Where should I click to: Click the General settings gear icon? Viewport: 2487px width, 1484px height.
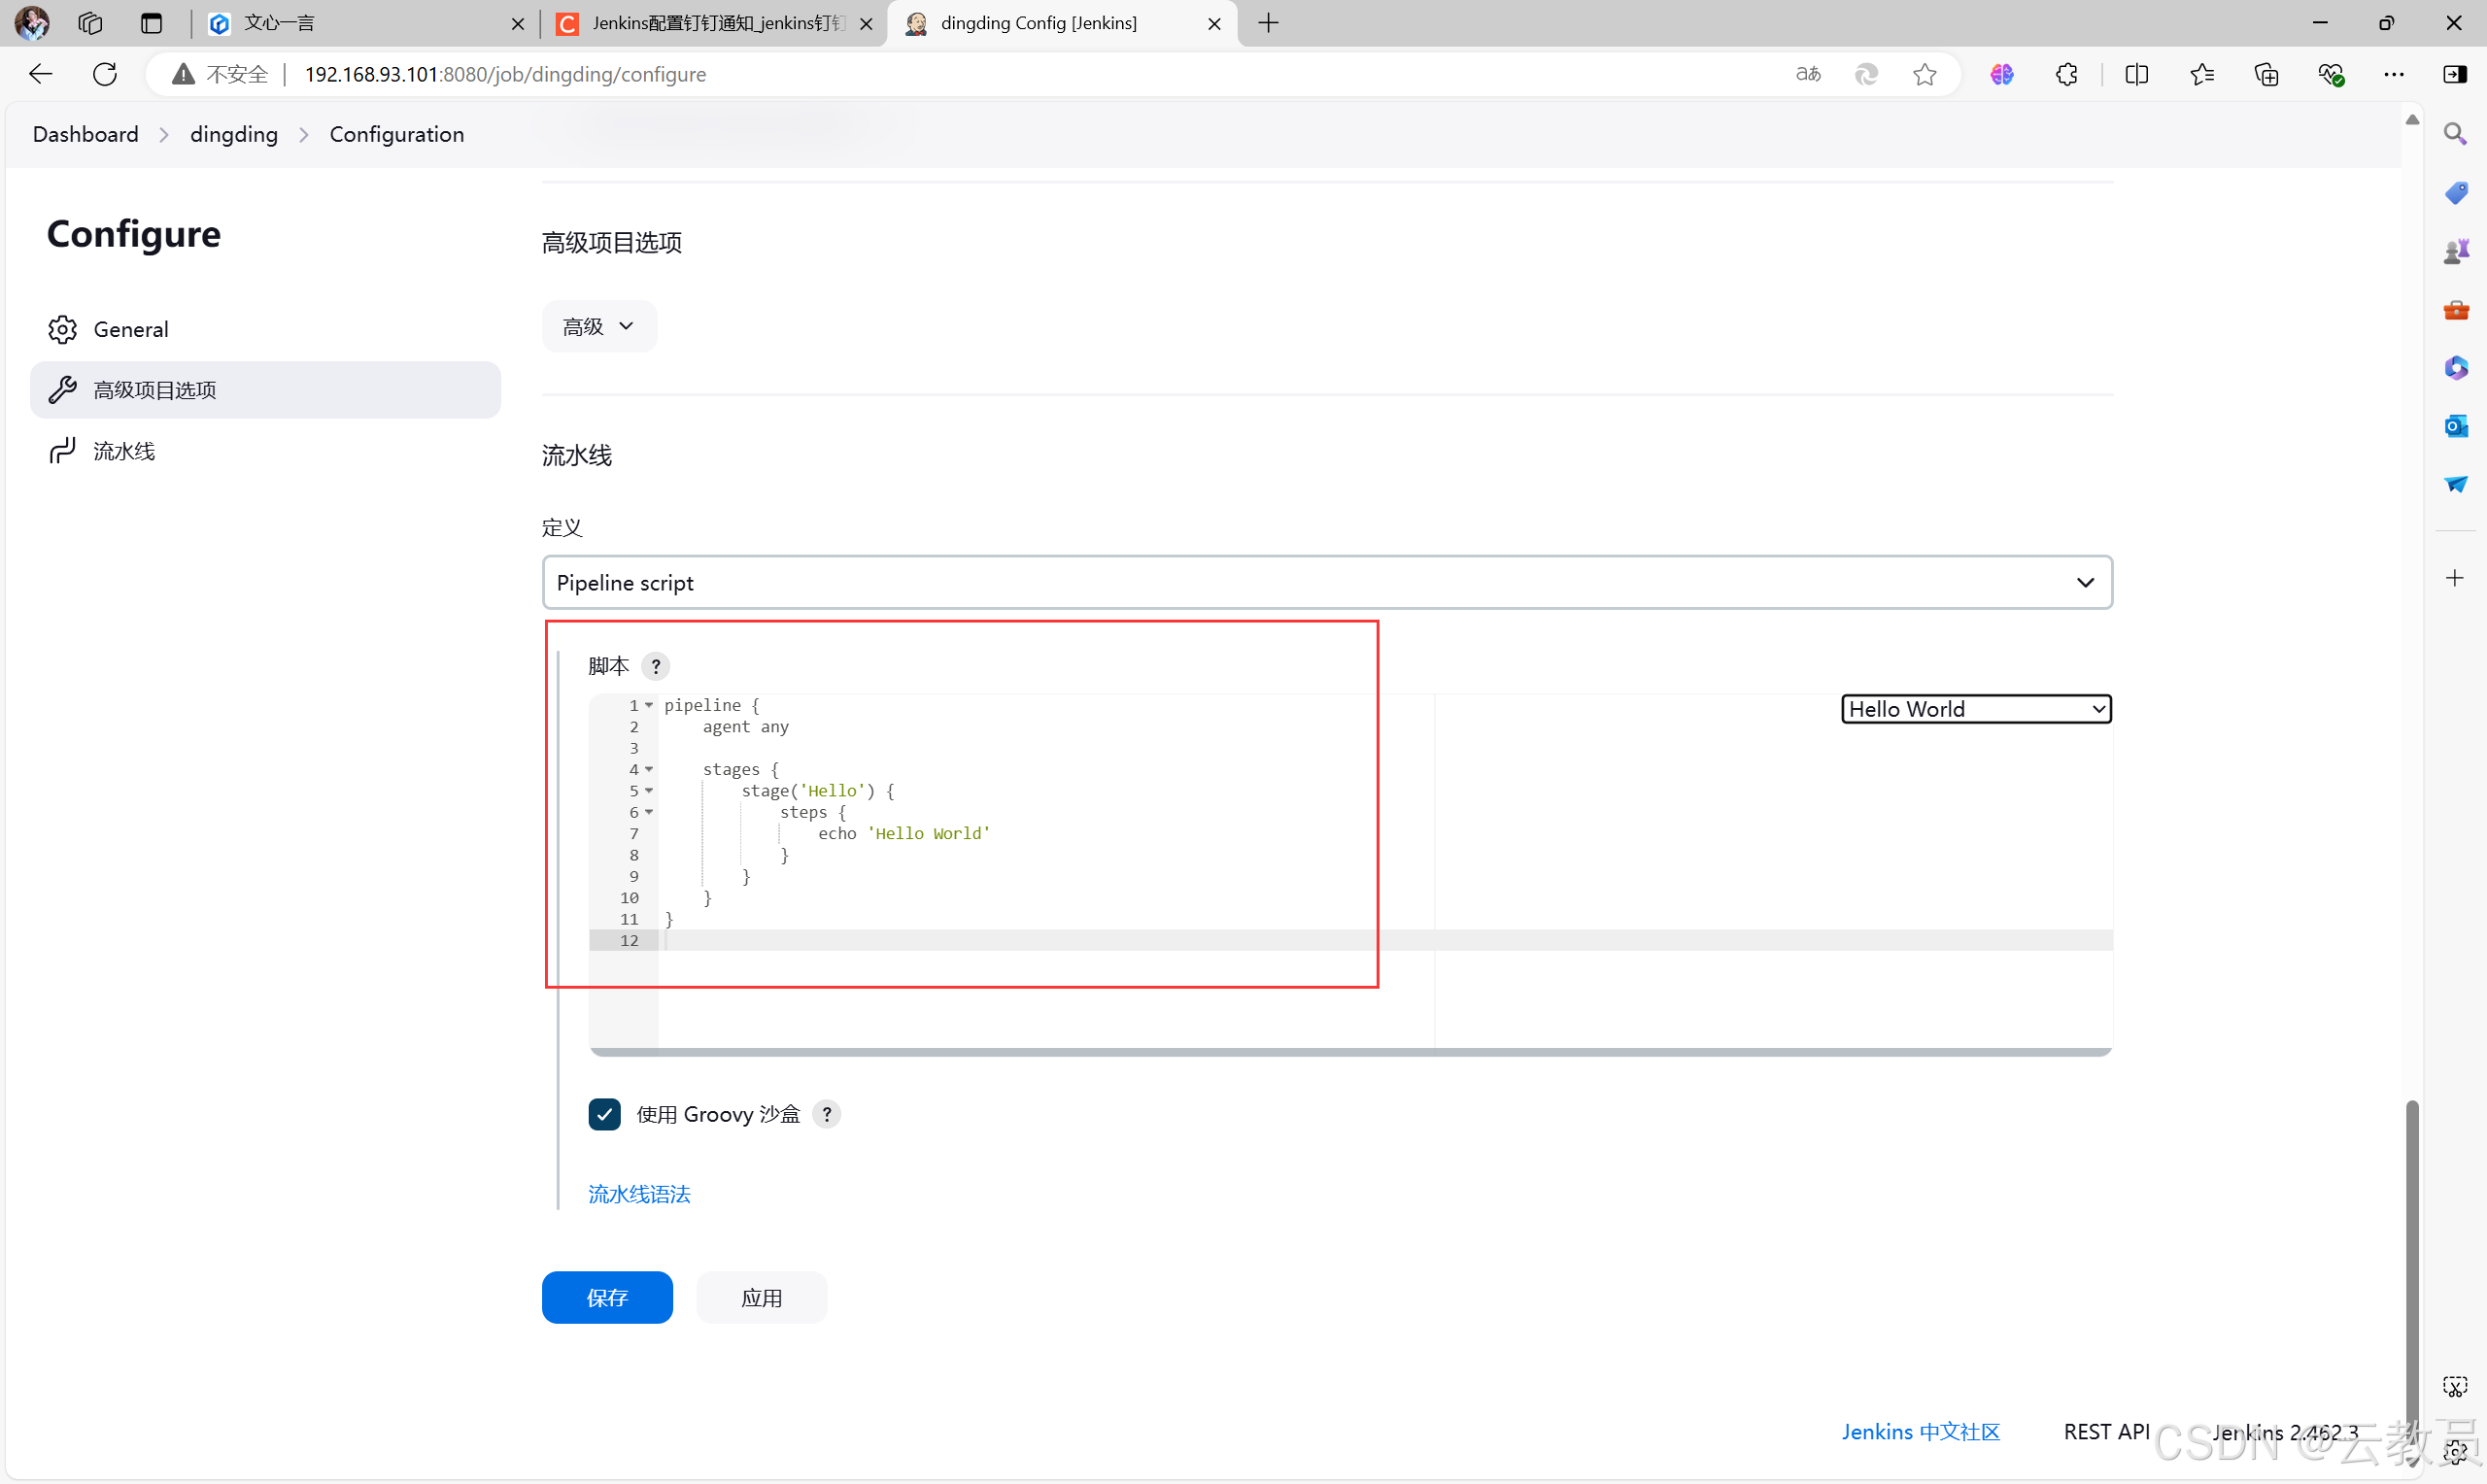[63, 328]
